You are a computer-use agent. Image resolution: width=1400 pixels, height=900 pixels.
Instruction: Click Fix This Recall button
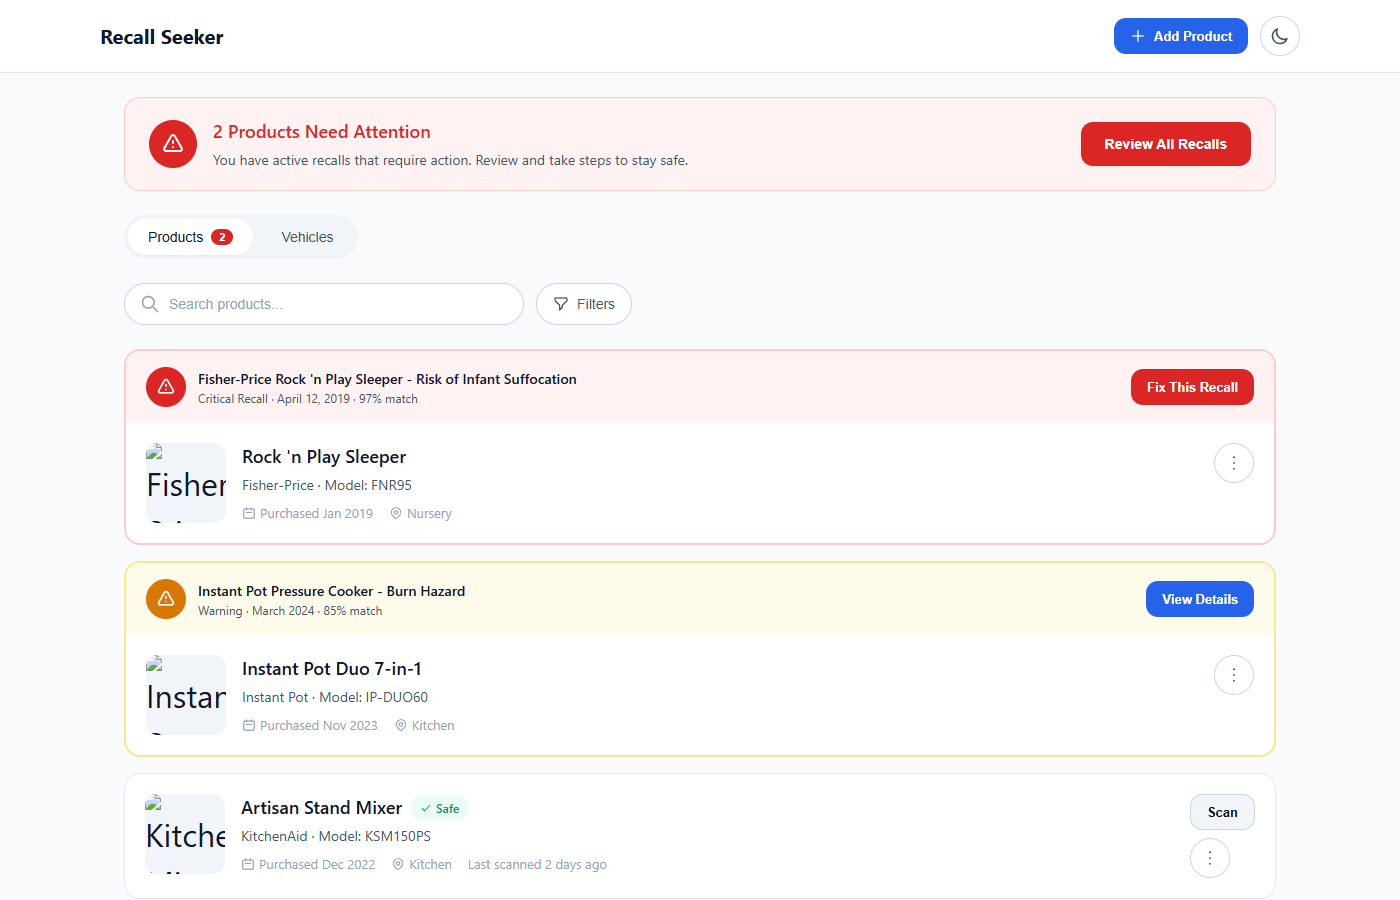1192,387
